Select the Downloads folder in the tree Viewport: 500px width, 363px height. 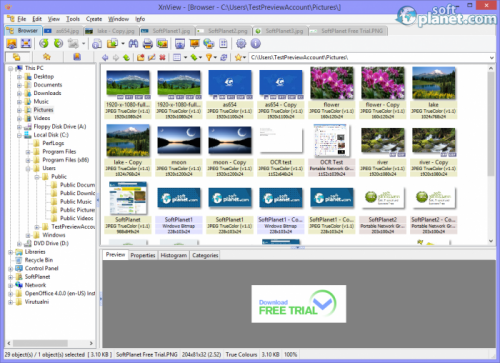pos(47,93)
